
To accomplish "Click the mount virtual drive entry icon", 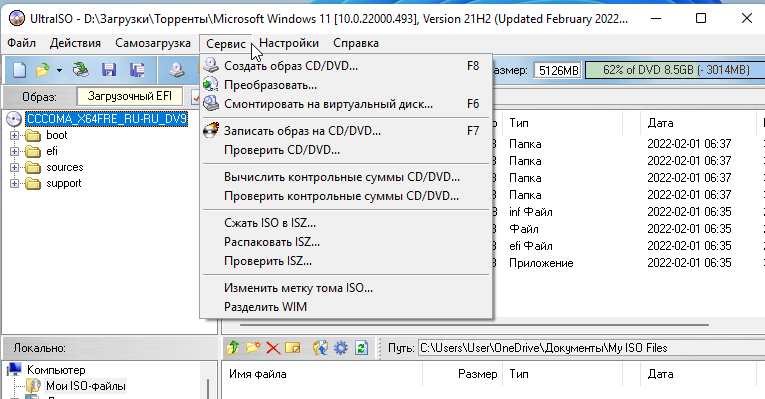I will pos(211,103).
